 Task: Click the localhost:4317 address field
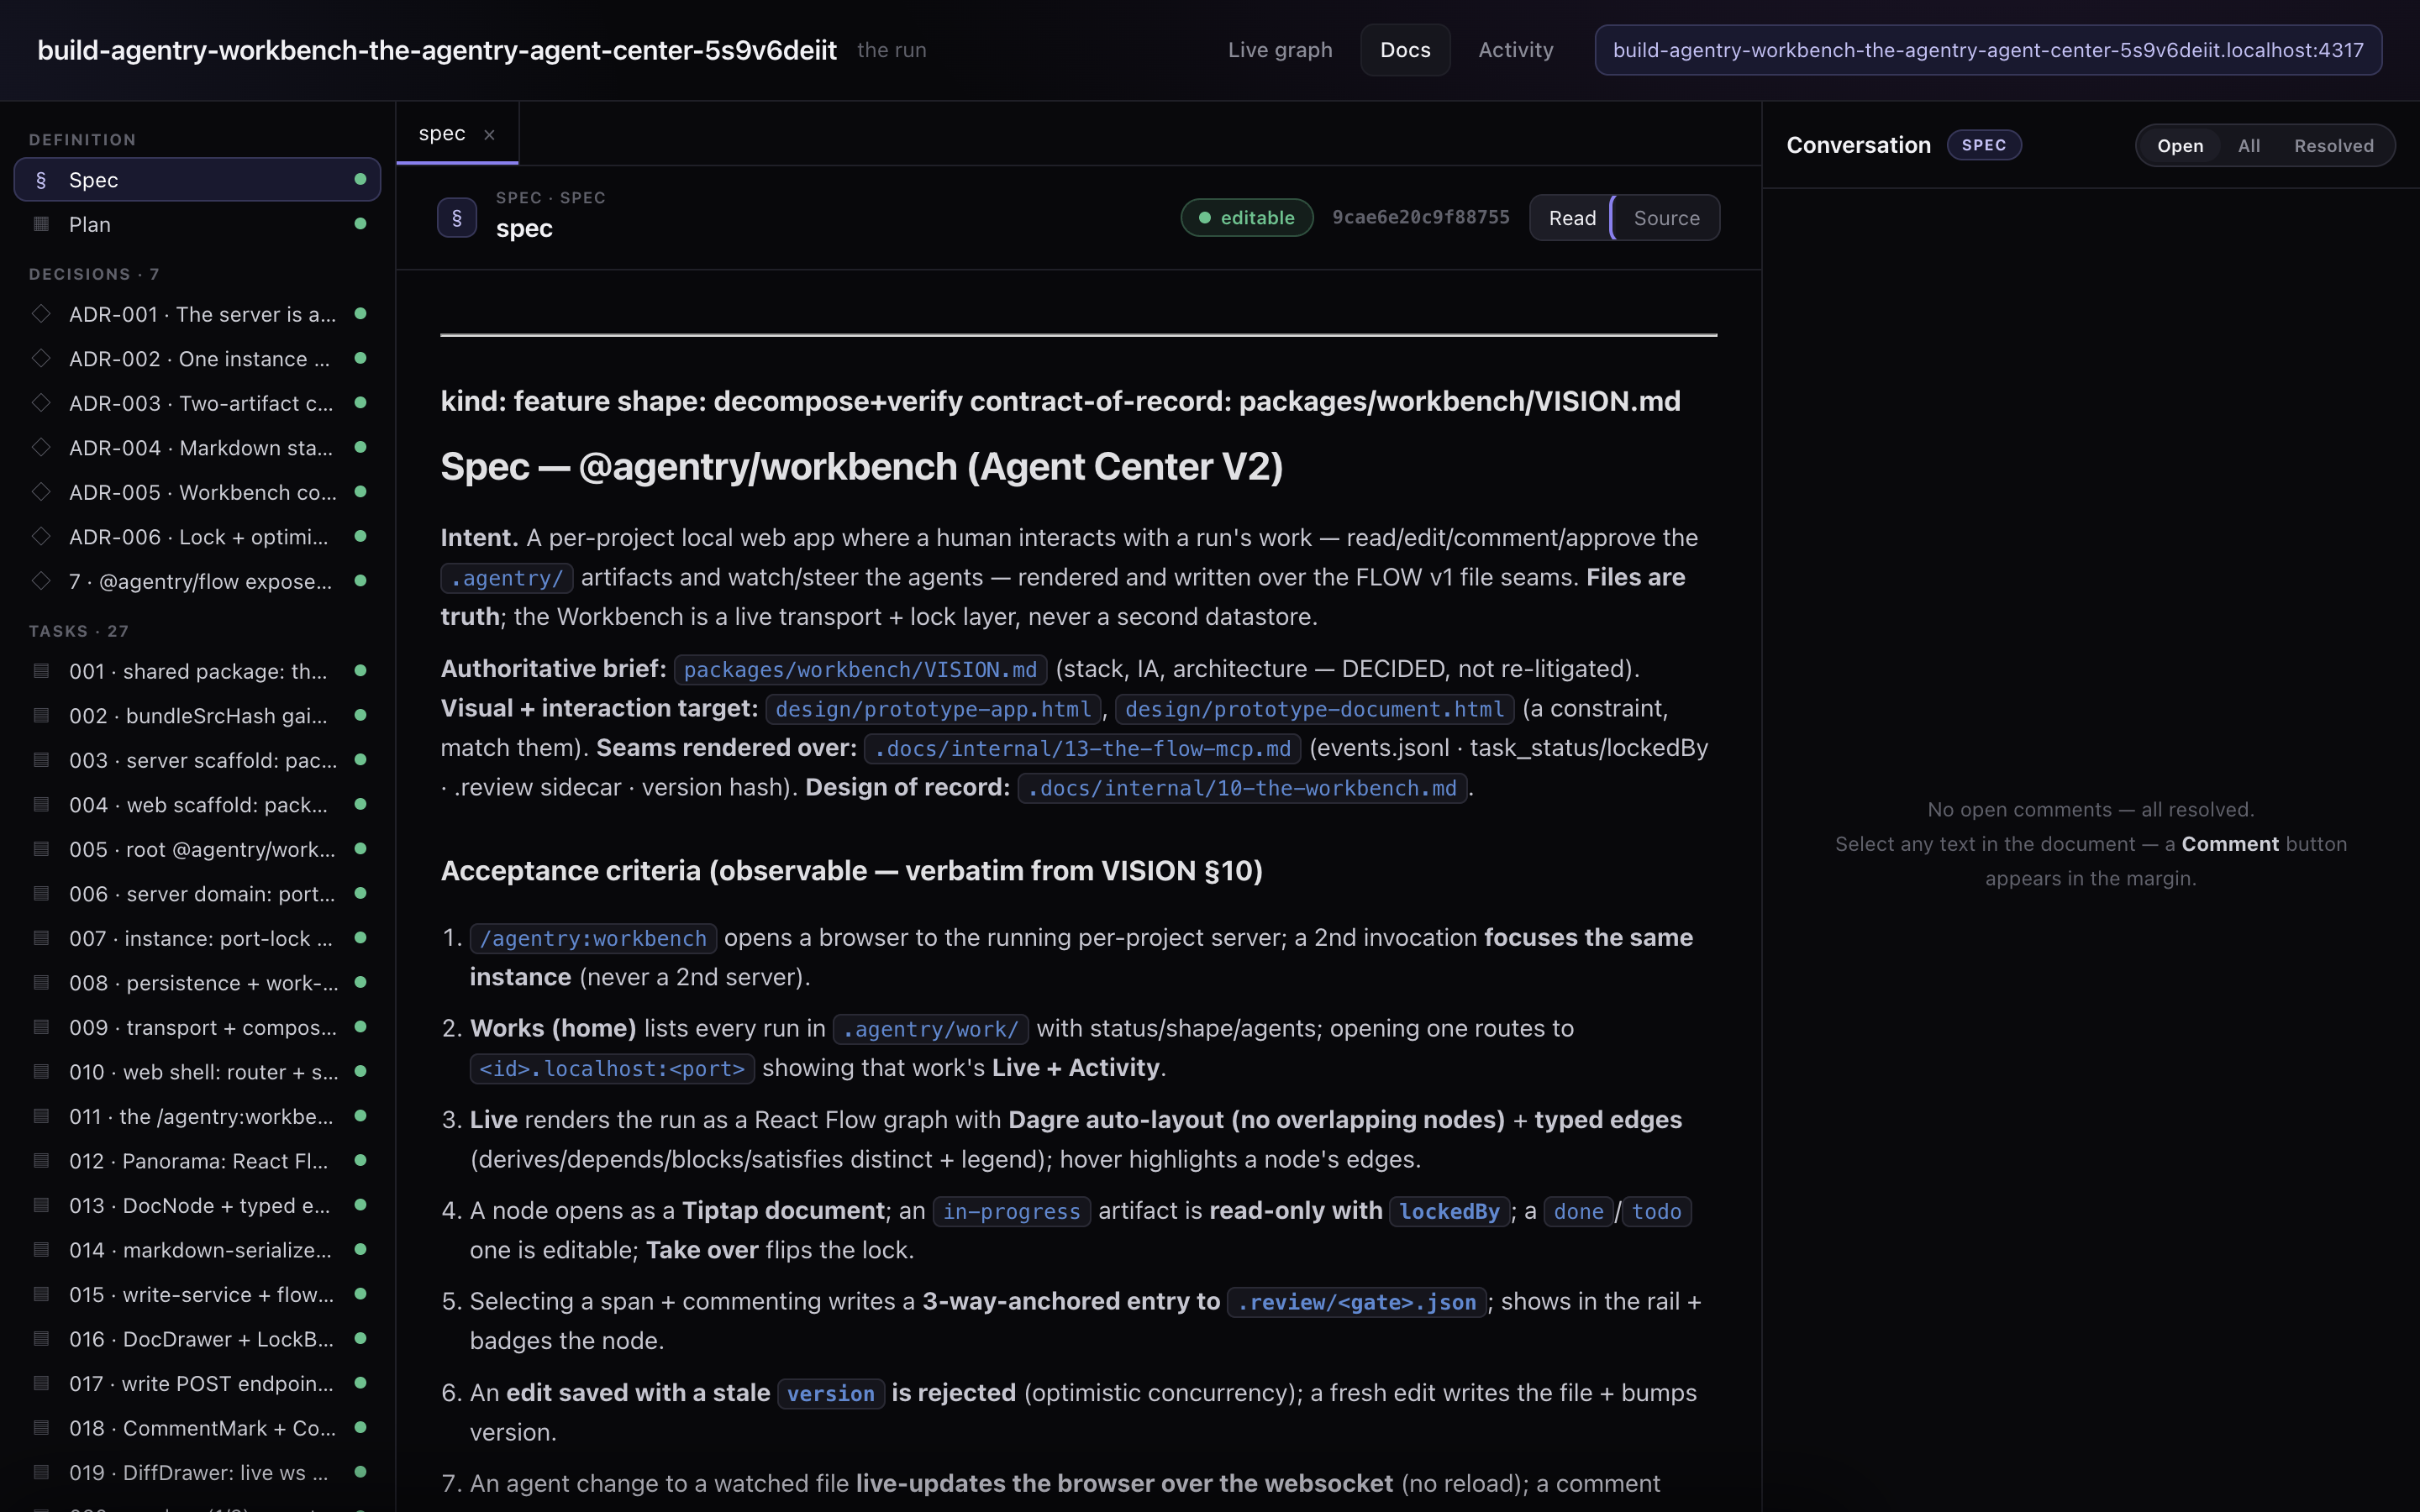pos(1988,50)
